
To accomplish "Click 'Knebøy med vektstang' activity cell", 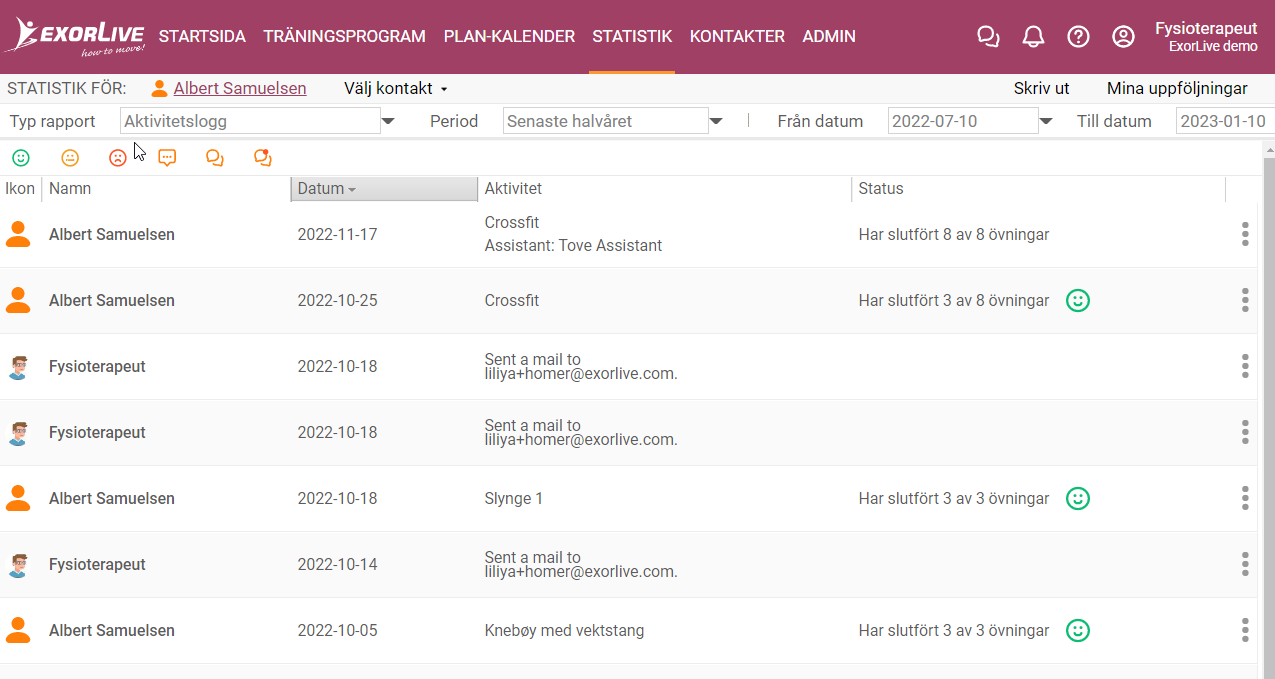I will (564, 630).
